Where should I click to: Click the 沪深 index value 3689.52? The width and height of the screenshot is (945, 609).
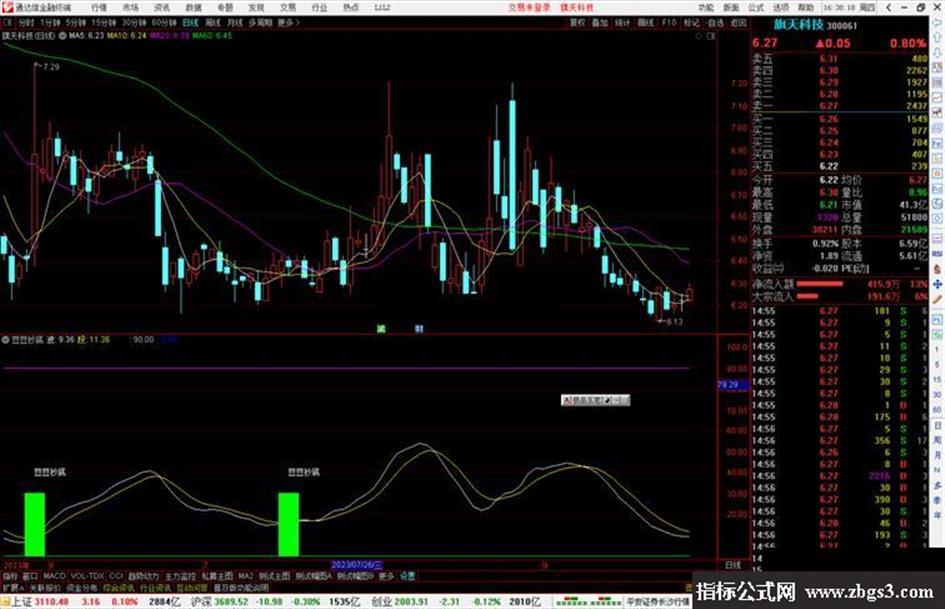[x=231, y=602]
